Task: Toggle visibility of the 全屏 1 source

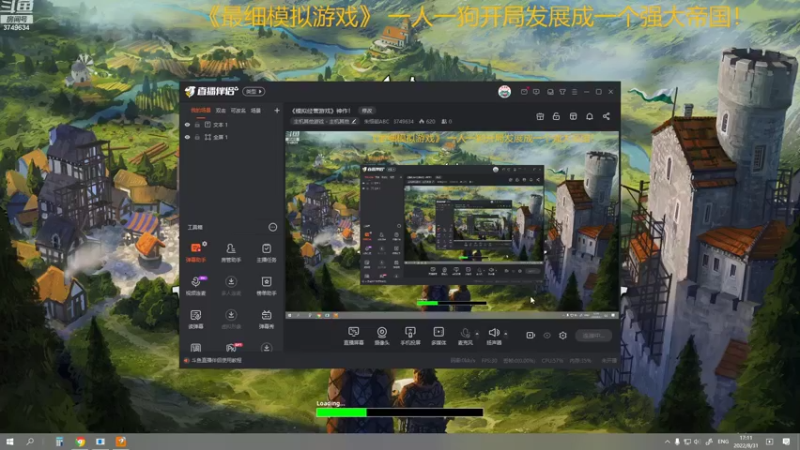Action: (187, 137)
